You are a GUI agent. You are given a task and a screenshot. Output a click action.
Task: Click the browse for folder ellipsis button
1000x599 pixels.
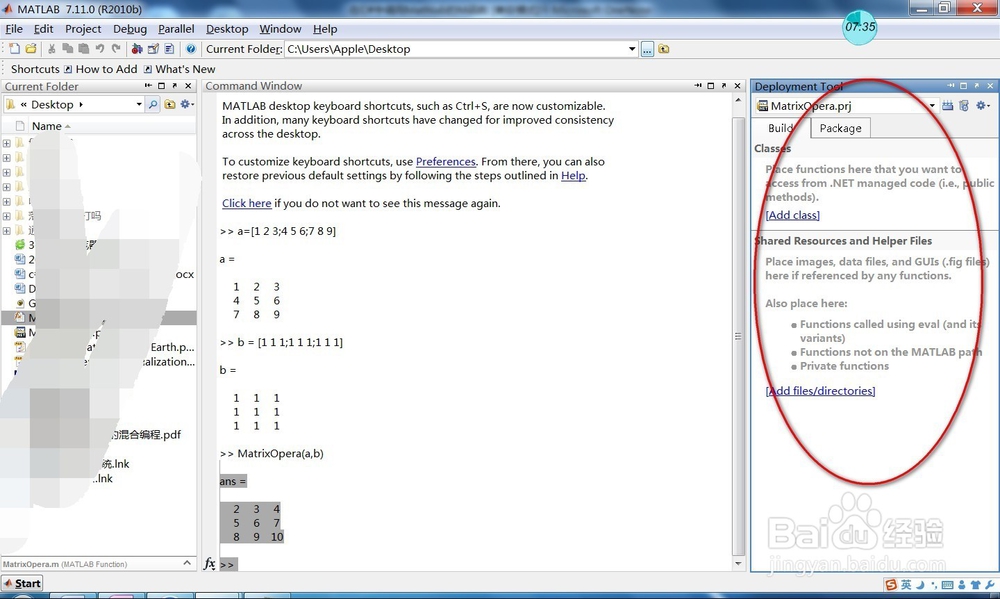(x=647, y=49)
